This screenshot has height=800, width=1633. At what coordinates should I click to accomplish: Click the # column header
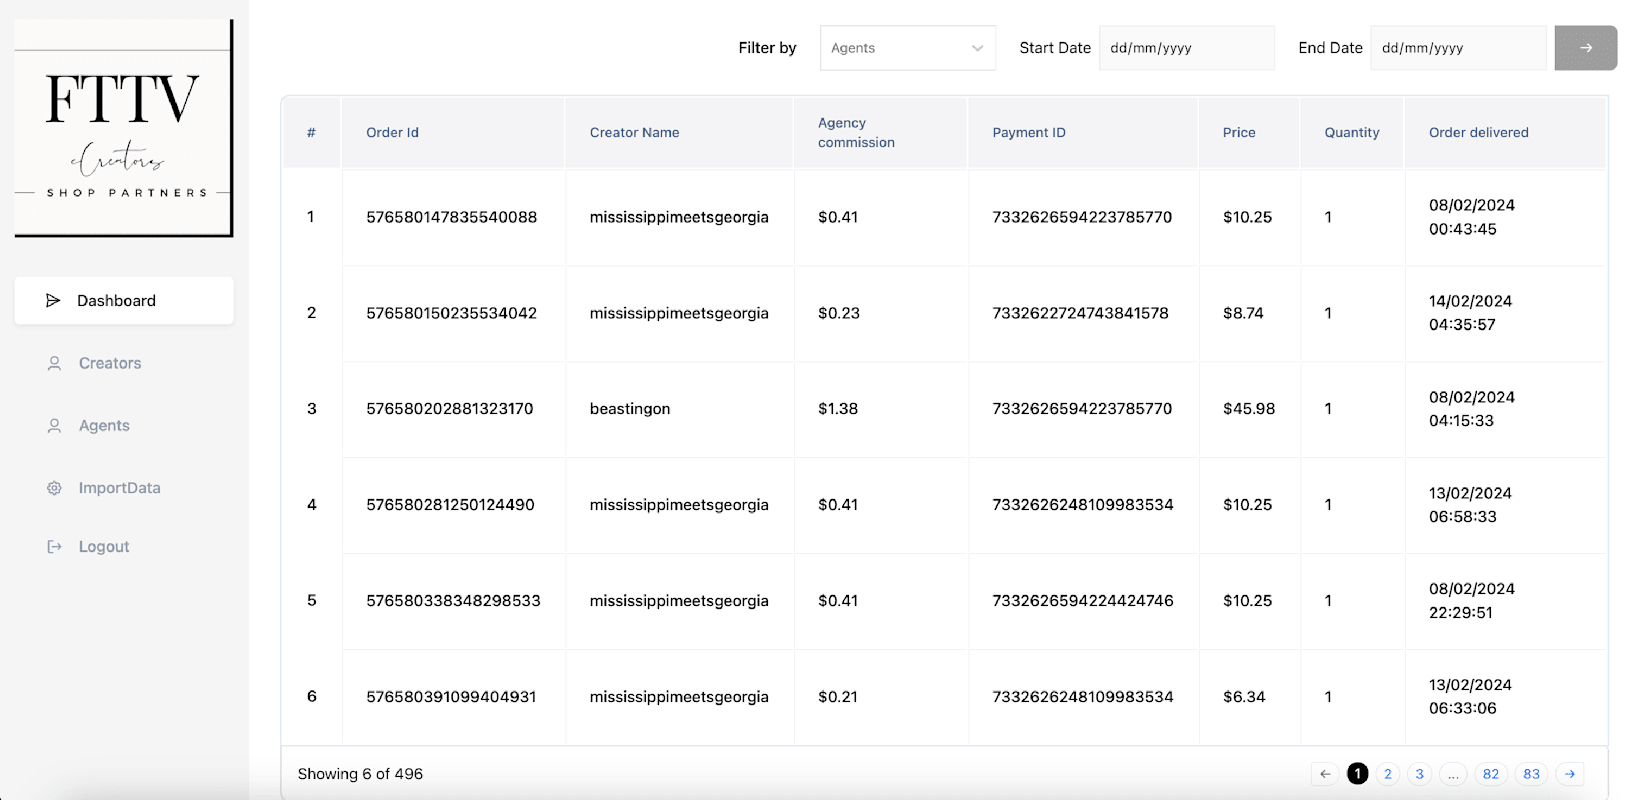click(x=311, y=133)
